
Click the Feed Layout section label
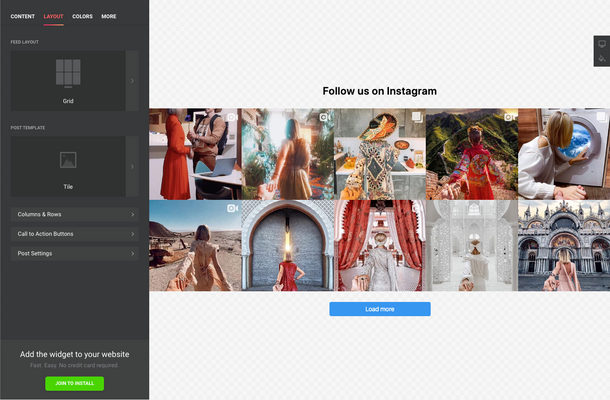tap(25, 42)
